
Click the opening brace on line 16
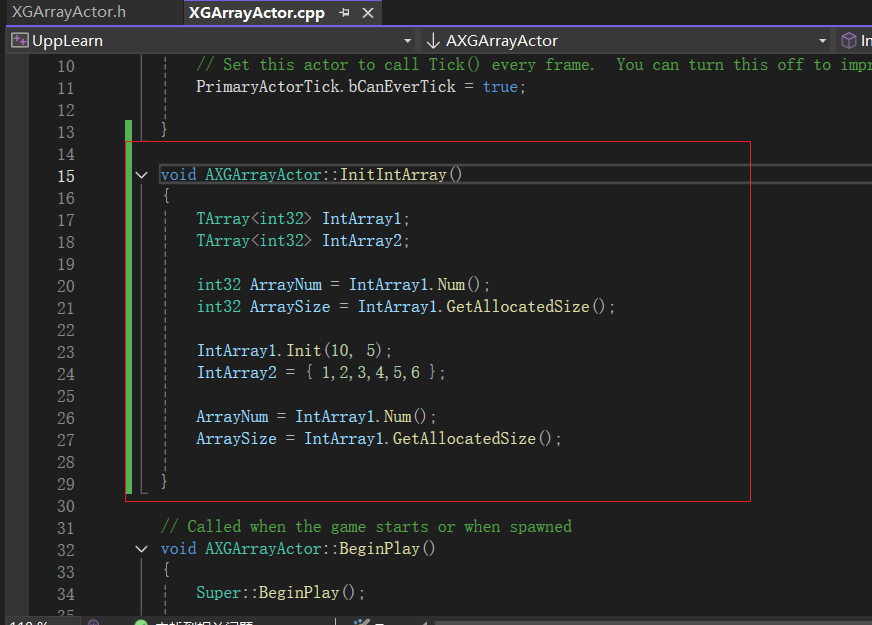[166, 196]
